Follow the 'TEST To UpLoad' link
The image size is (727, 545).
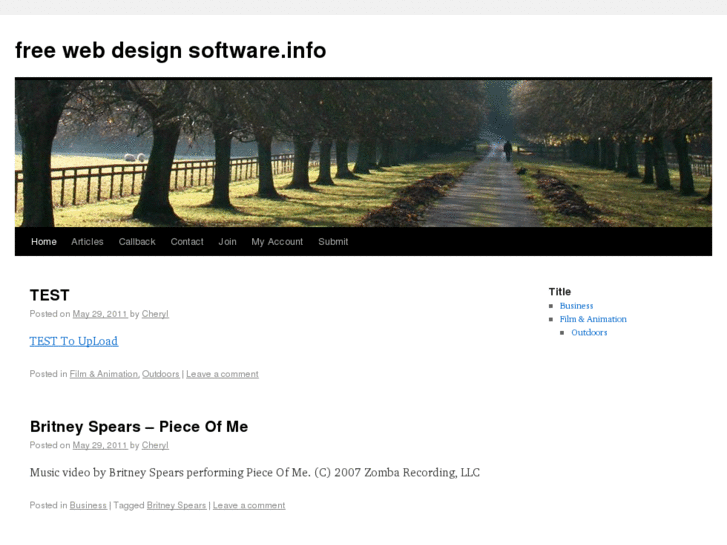tap(74, 341)
